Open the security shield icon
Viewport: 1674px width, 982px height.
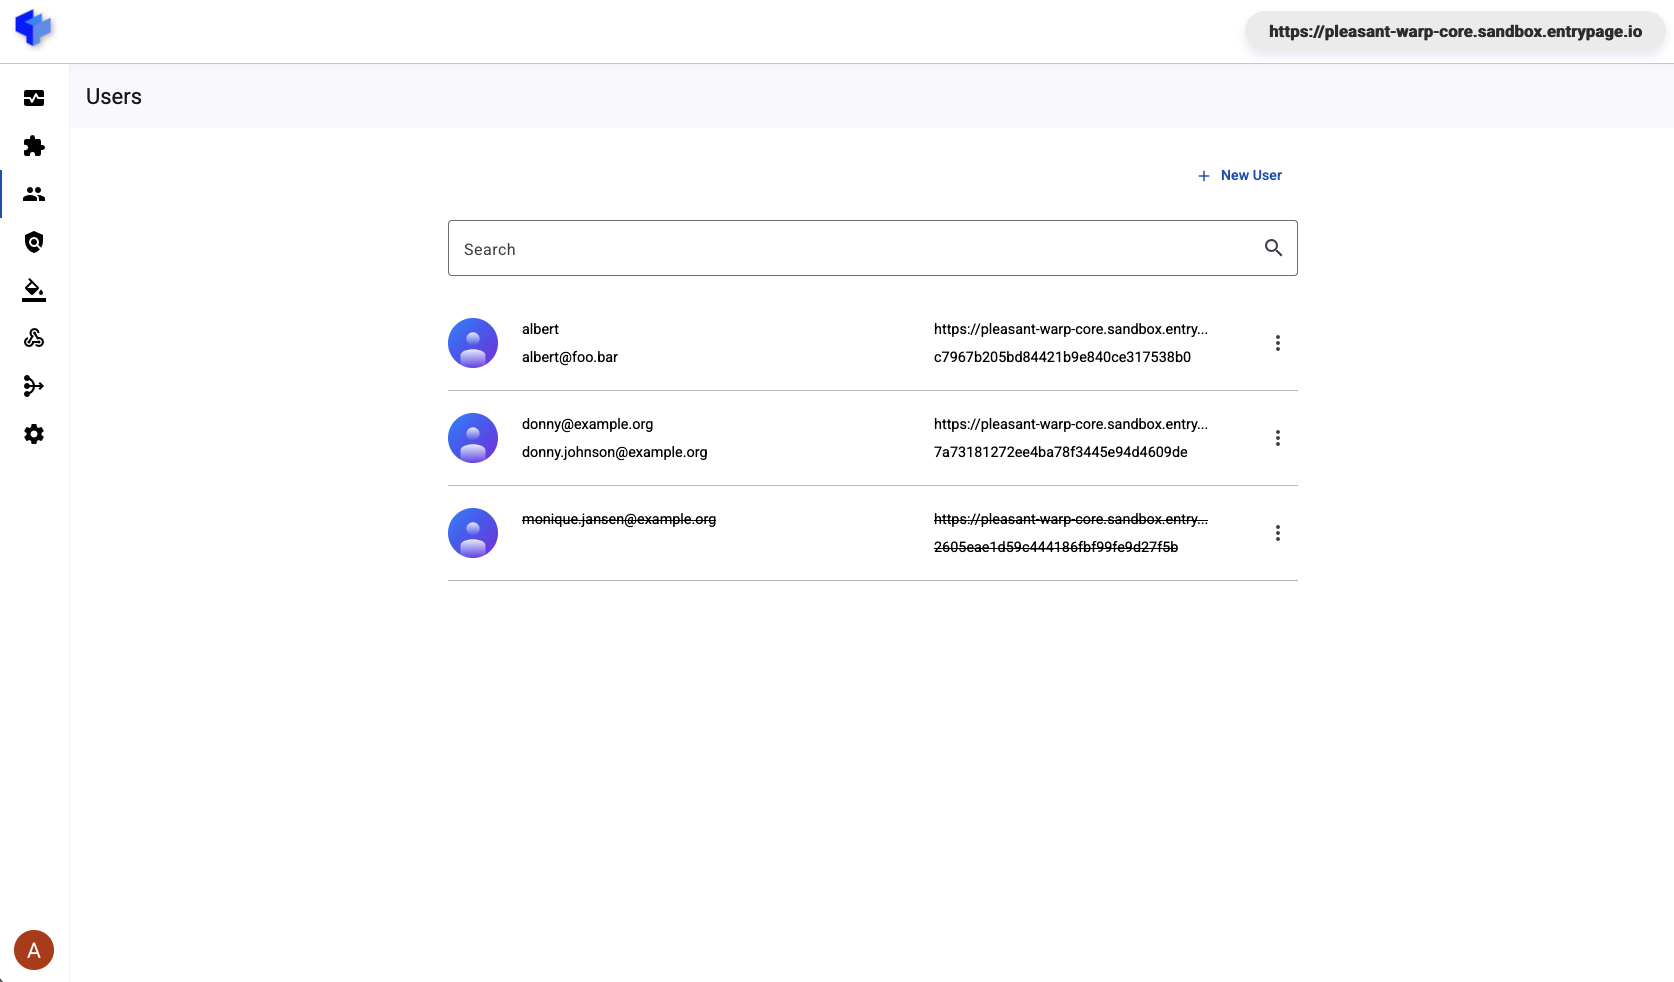[x=34, y=242]
